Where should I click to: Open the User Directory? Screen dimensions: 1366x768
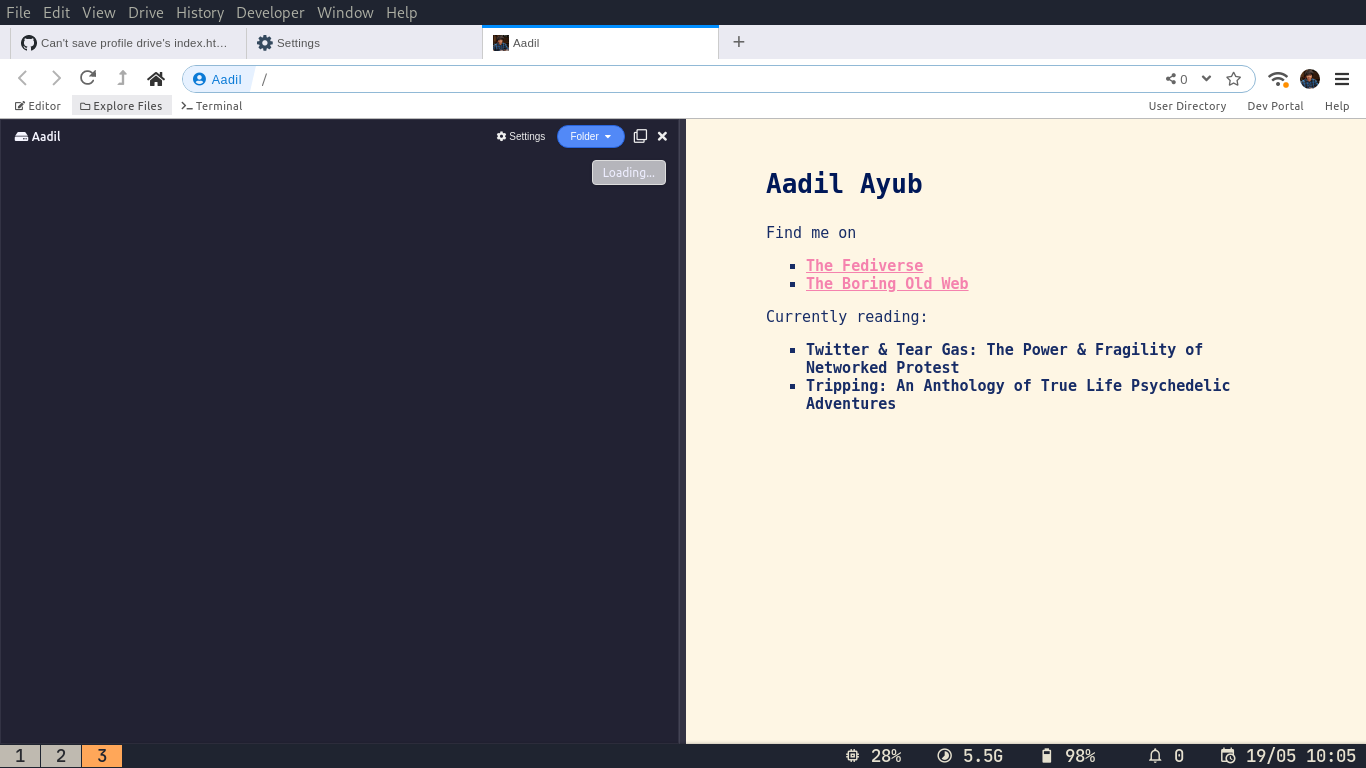tap(1187, 105)
